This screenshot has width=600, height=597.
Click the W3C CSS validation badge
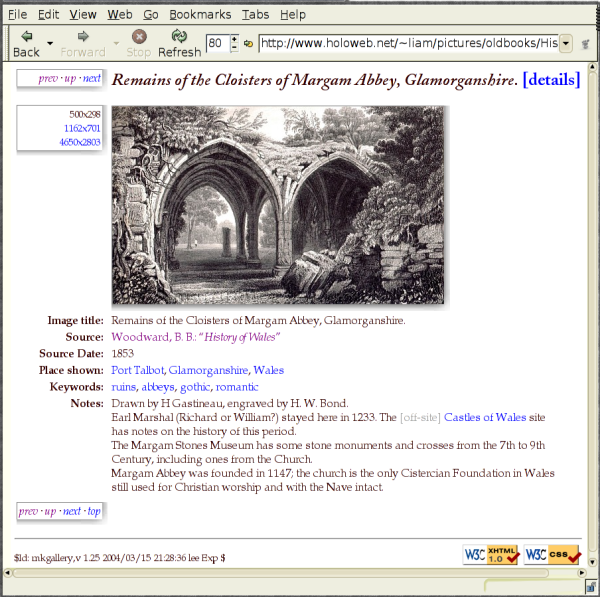552,555
